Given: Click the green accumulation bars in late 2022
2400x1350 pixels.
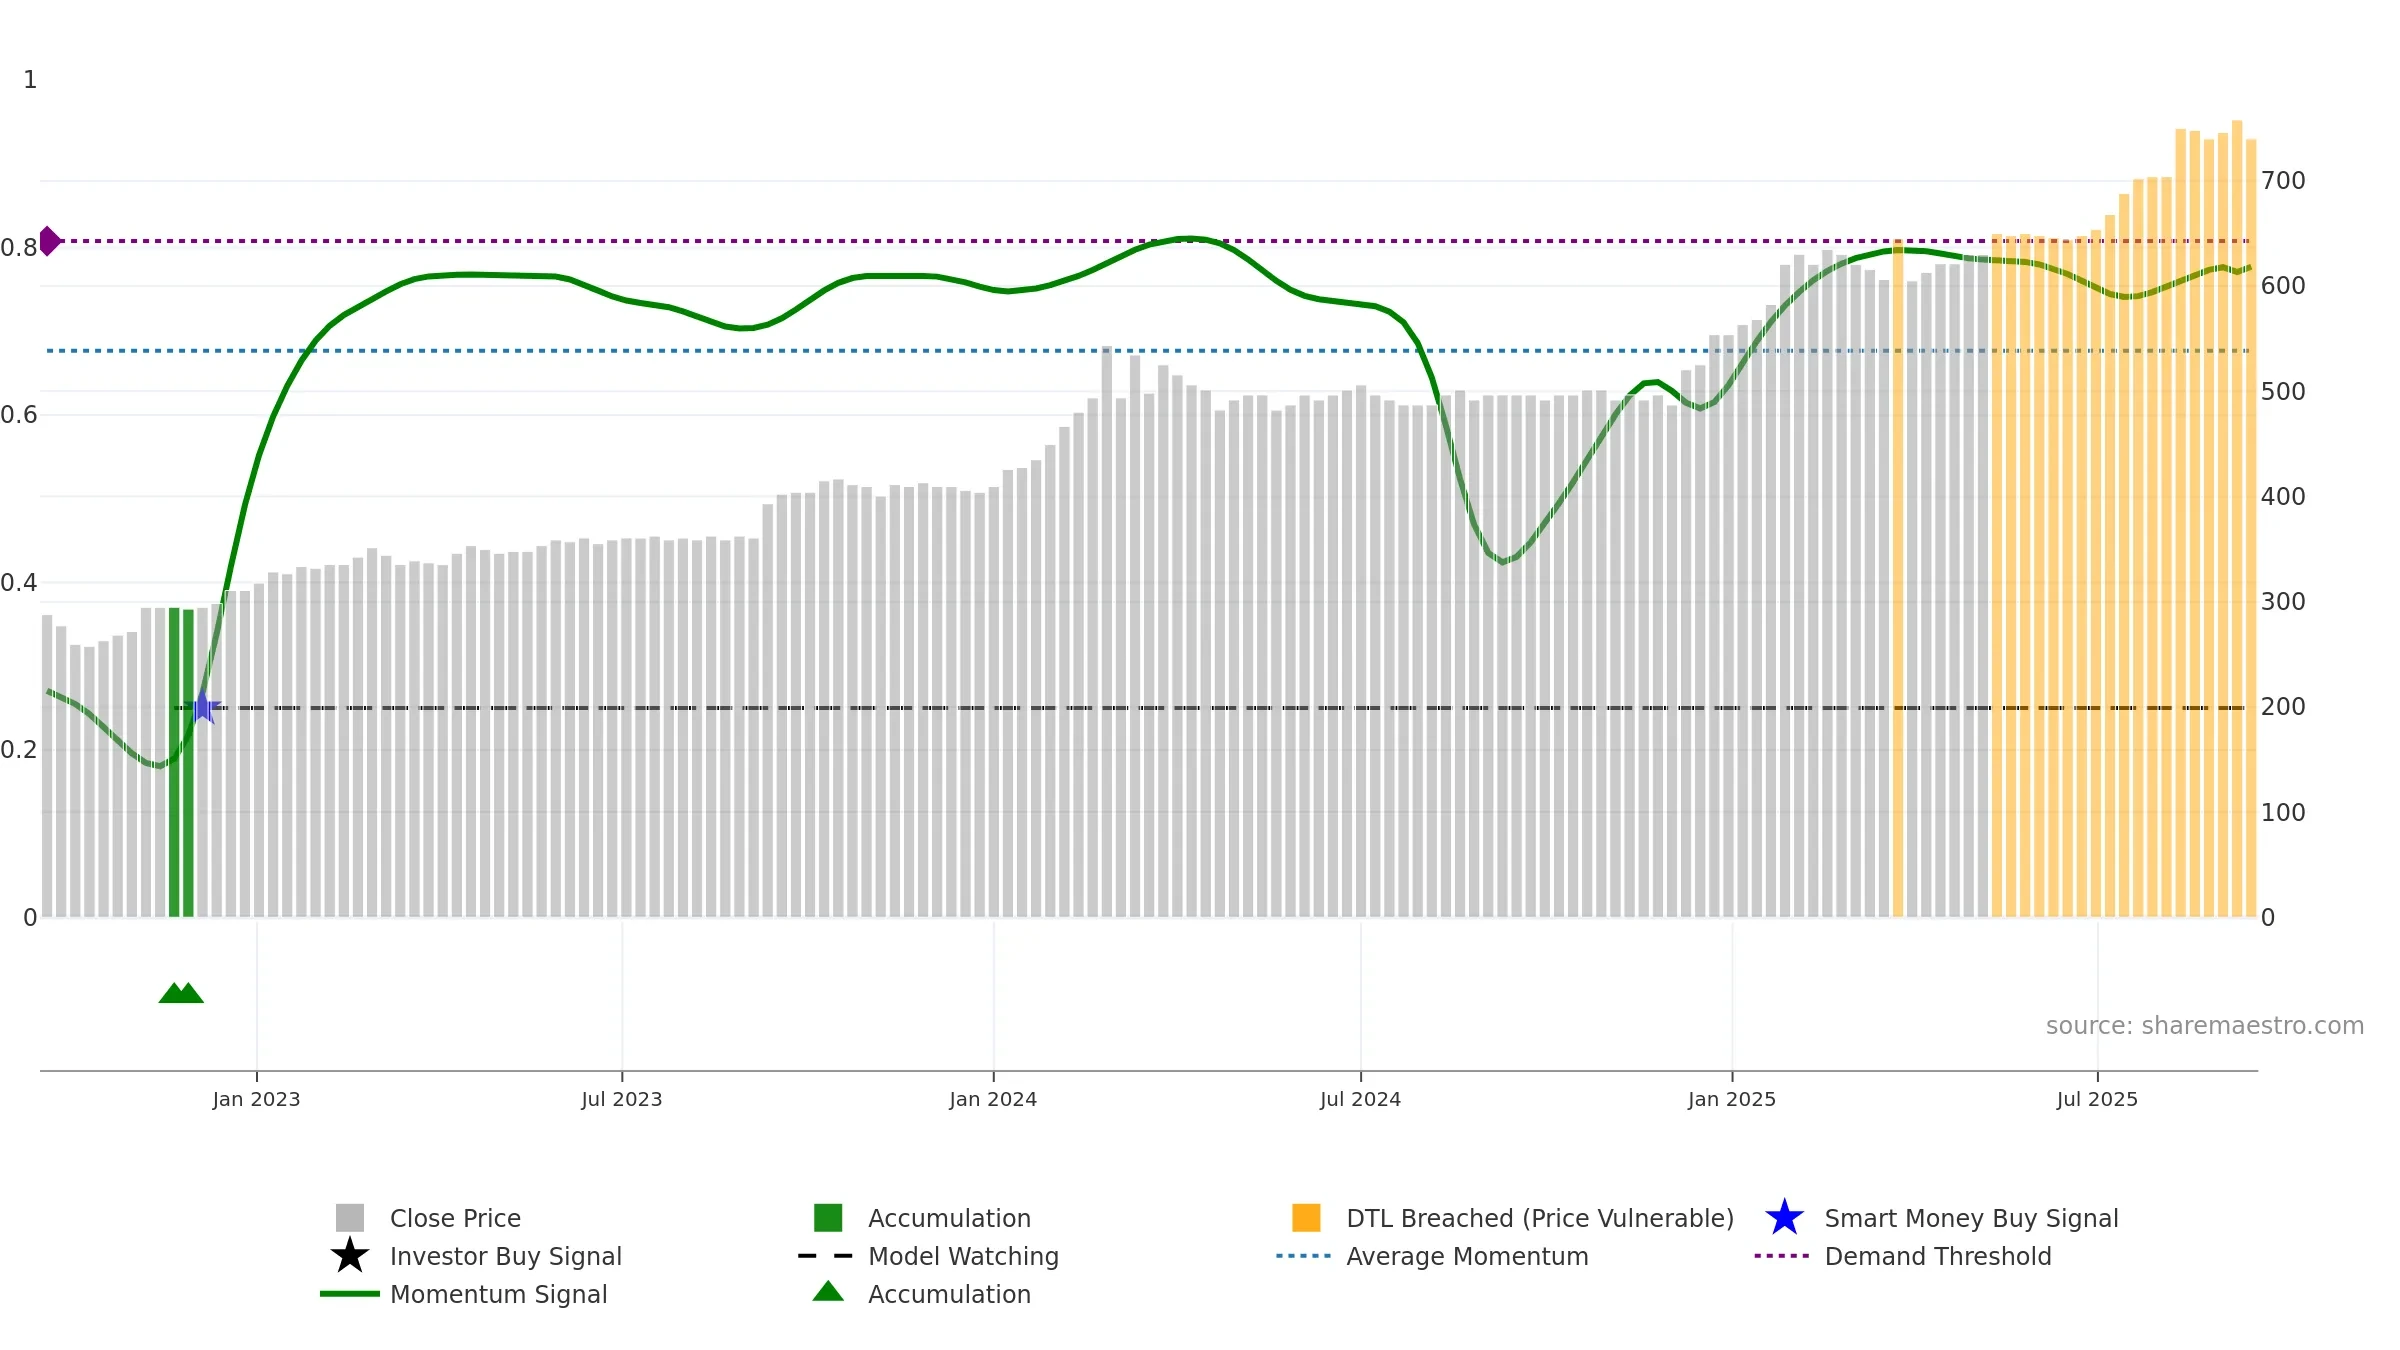Looking at the screenshot, I should (x=181, y=762).
